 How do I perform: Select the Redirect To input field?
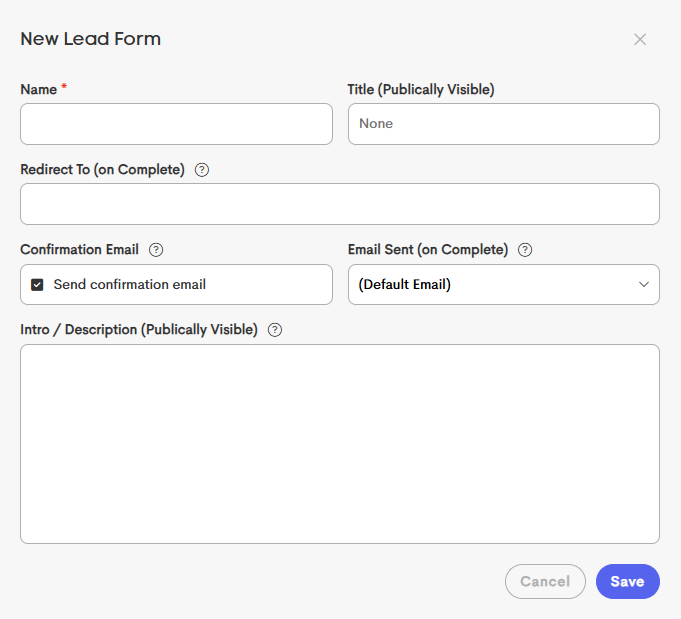click(340, 204)
